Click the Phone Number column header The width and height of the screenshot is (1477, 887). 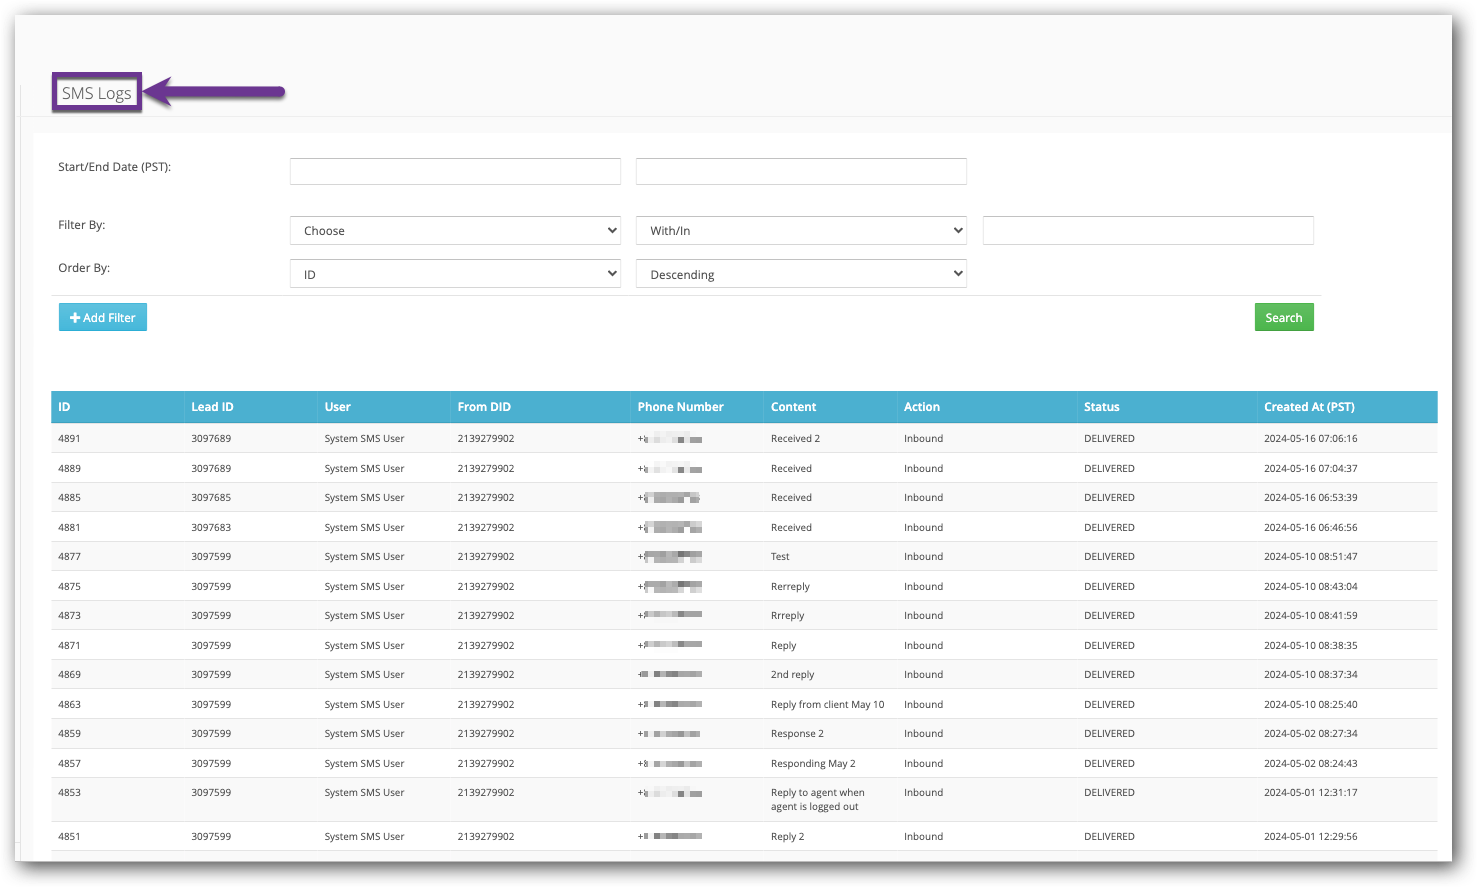[x=680, y=407]
